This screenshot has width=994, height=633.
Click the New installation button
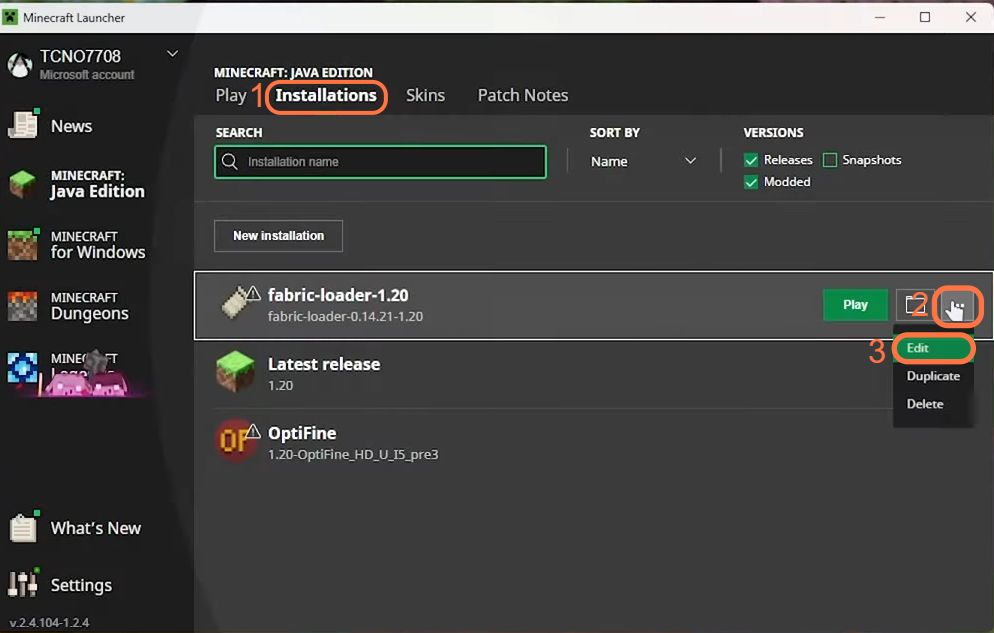tap(278, 236)
